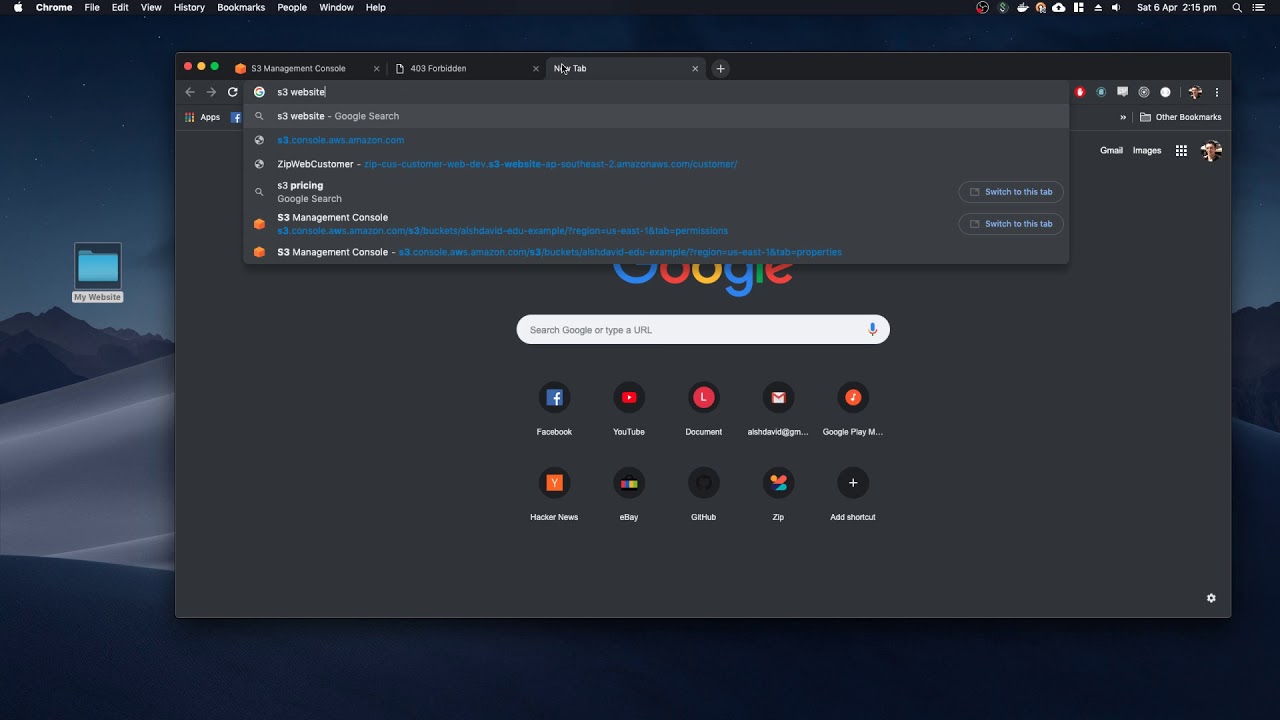Image resolution: width=1280 pixels, height=720 pixels.
Task: Click the address bar containing s3 website
Action: [656, 92]
